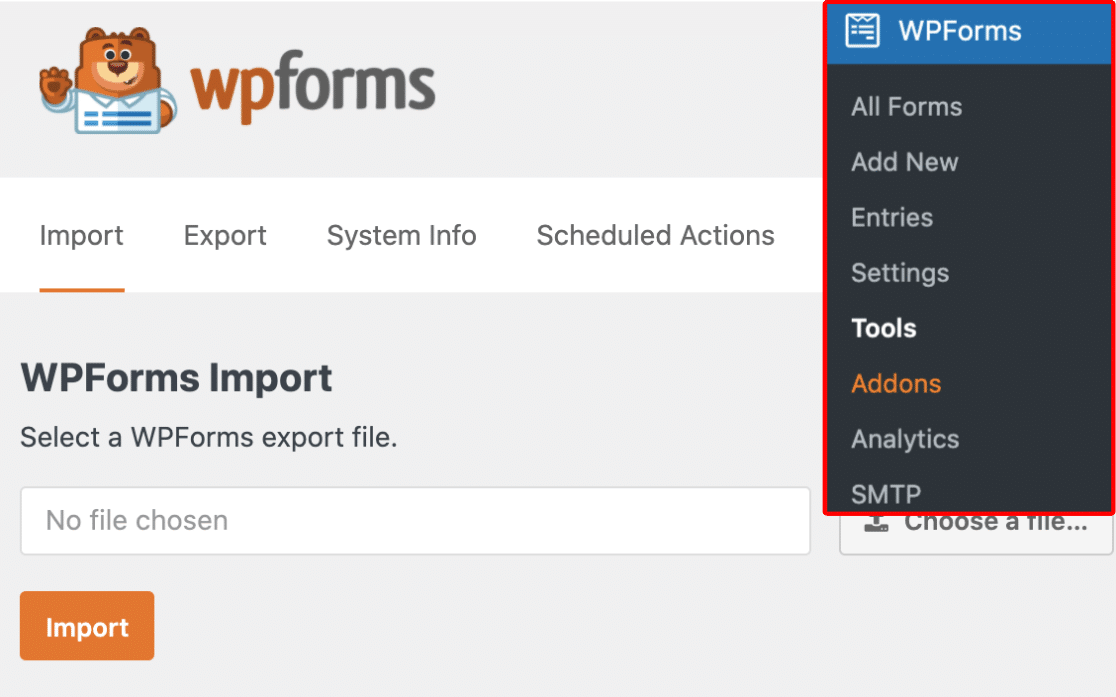
Task: Open SMTP in the WPForms menu
Action: pos(886,494)
